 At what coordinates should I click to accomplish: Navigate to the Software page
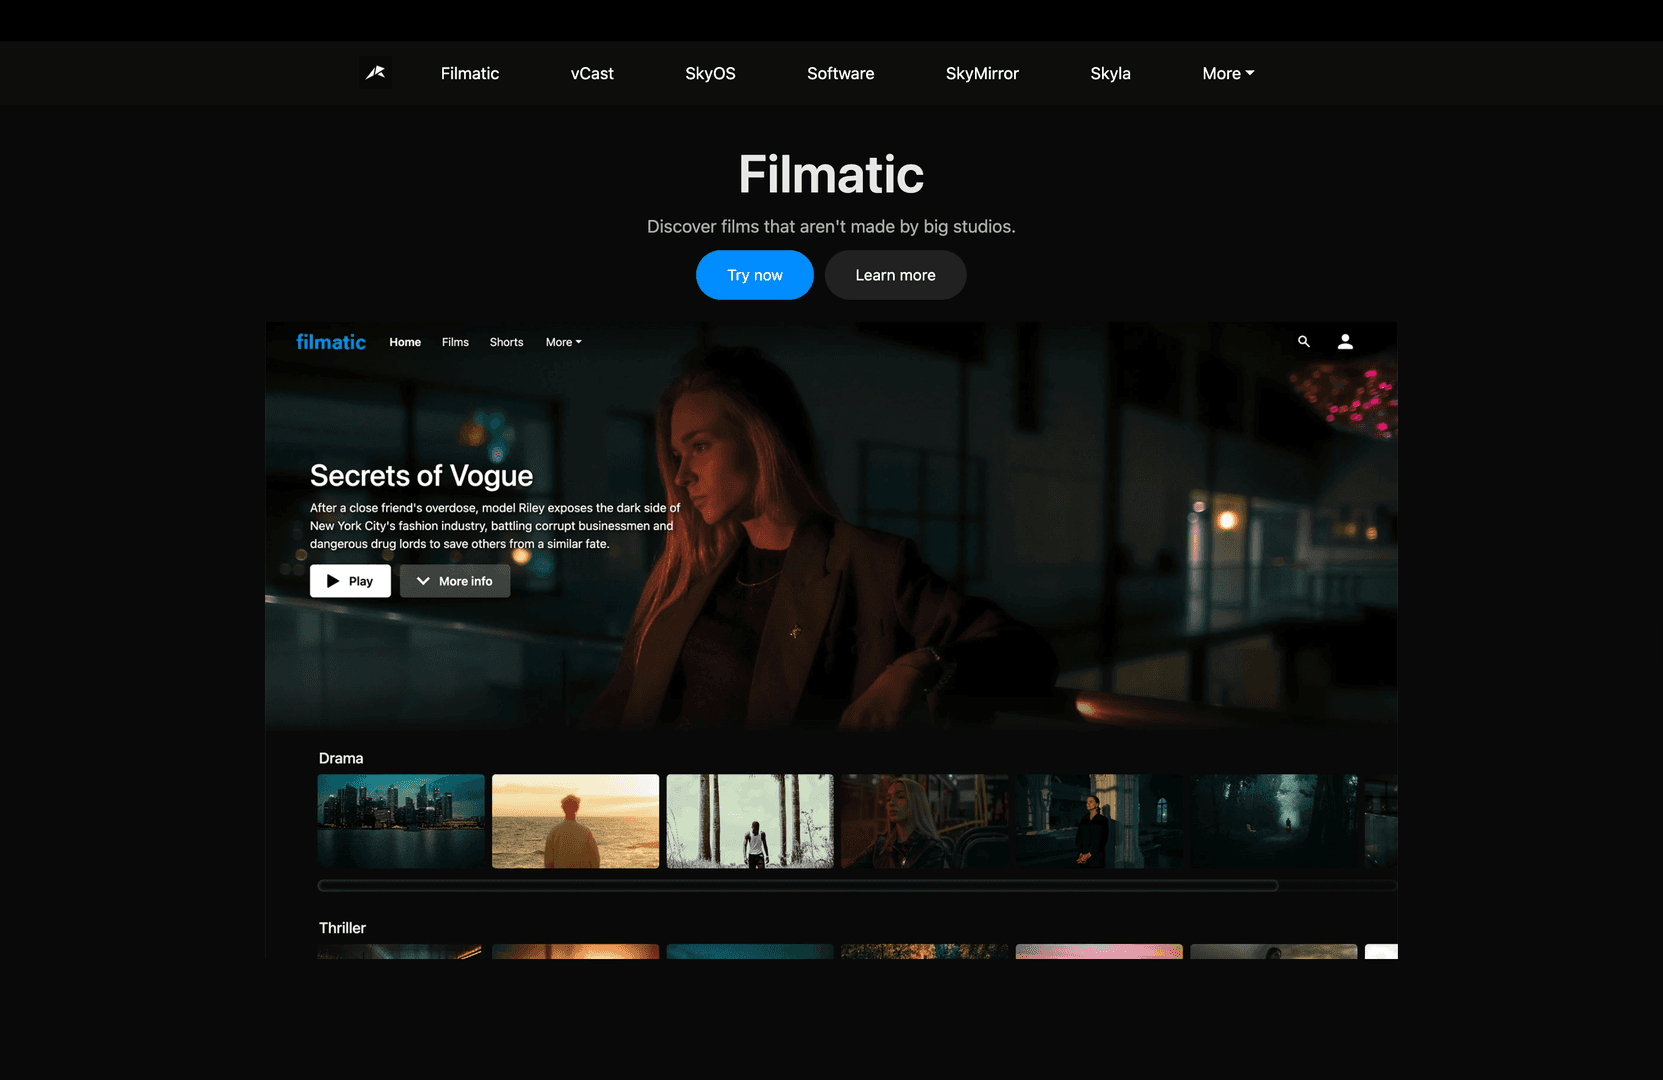point(840,73)
